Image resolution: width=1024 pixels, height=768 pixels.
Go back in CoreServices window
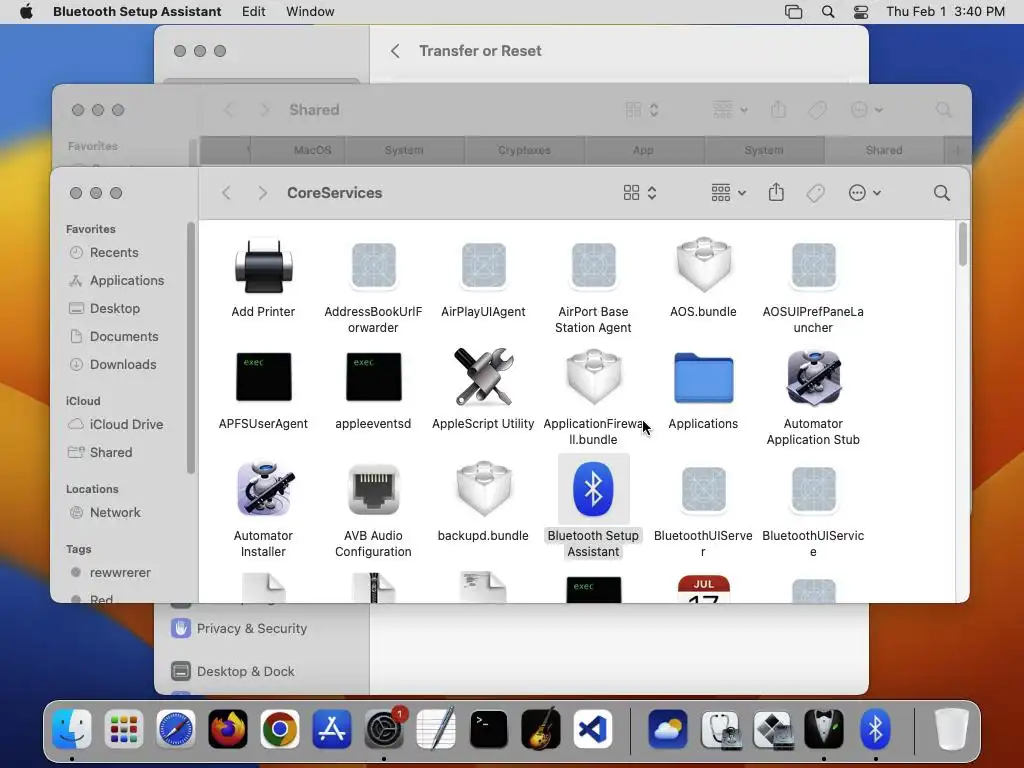point(226,193)
